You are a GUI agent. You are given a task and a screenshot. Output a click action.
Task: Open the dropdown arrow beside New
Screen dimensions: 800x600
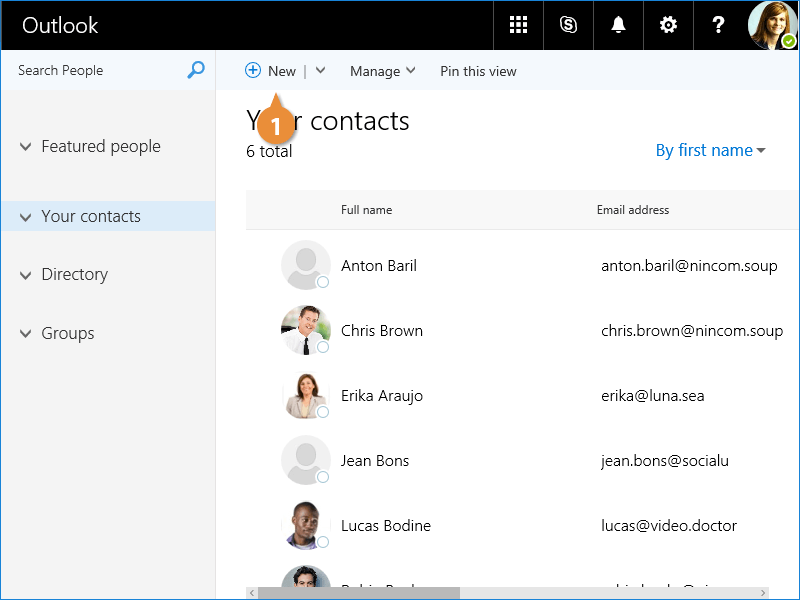320,71
